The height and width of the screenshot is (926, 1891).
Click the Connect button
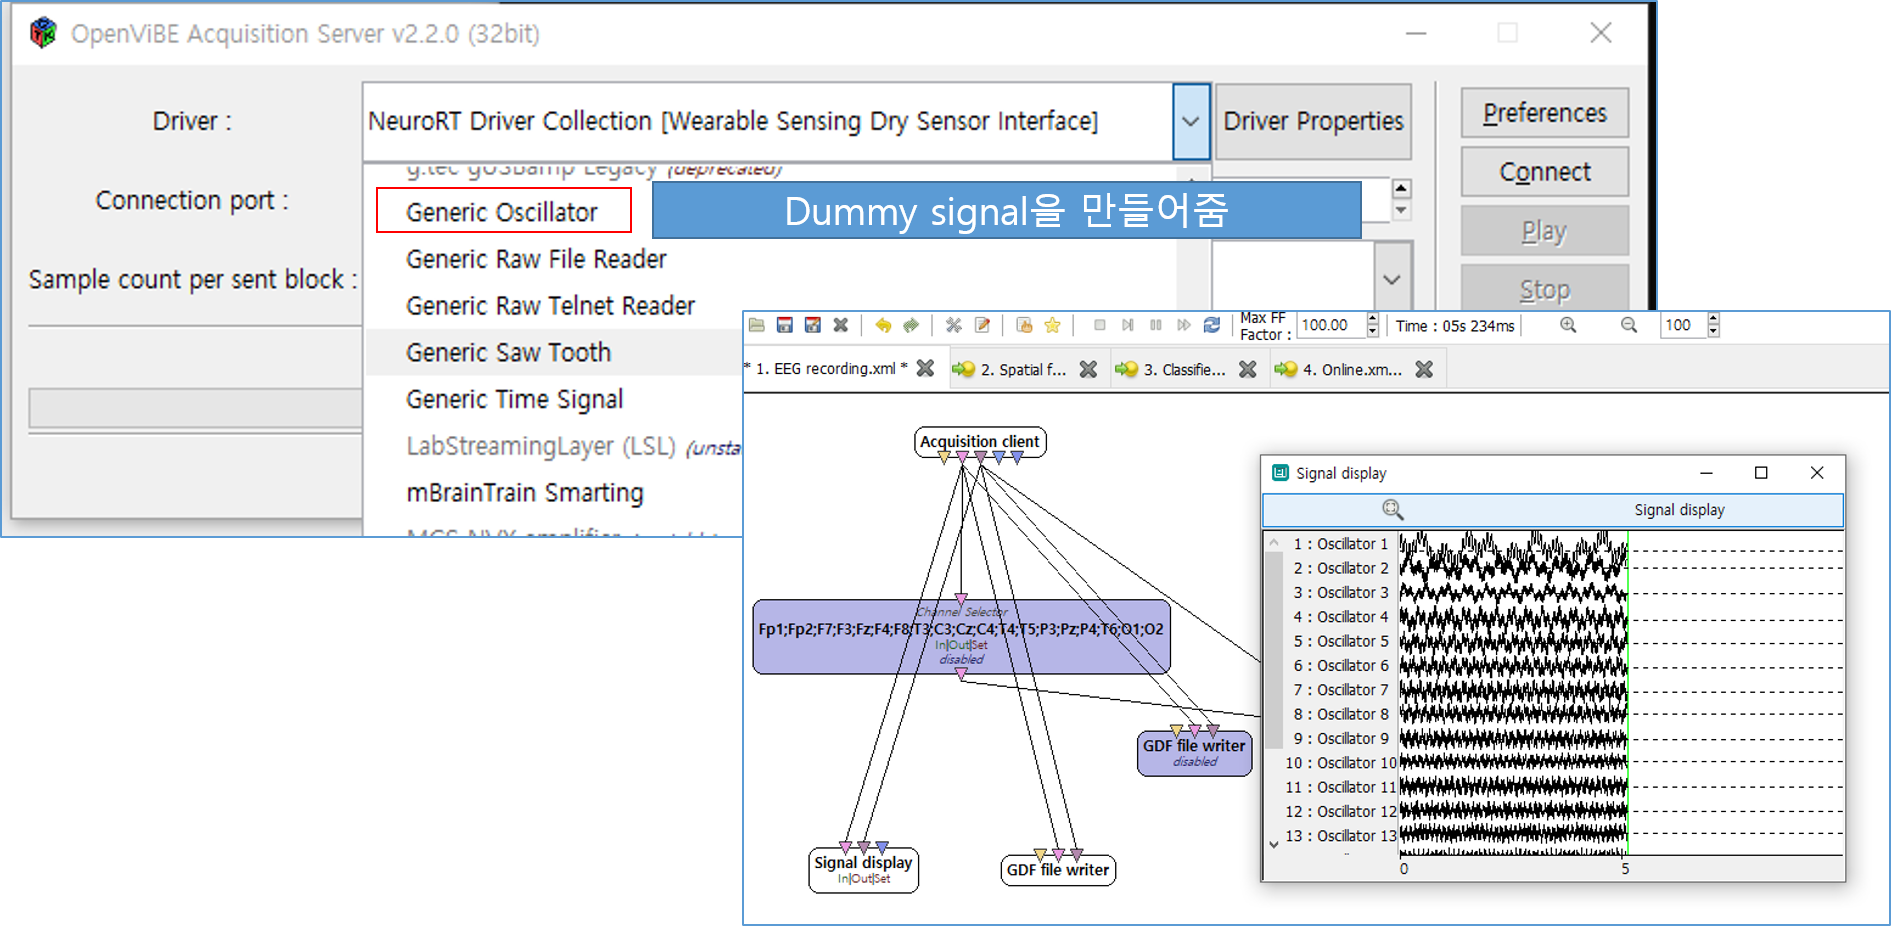click(1545, 172)
